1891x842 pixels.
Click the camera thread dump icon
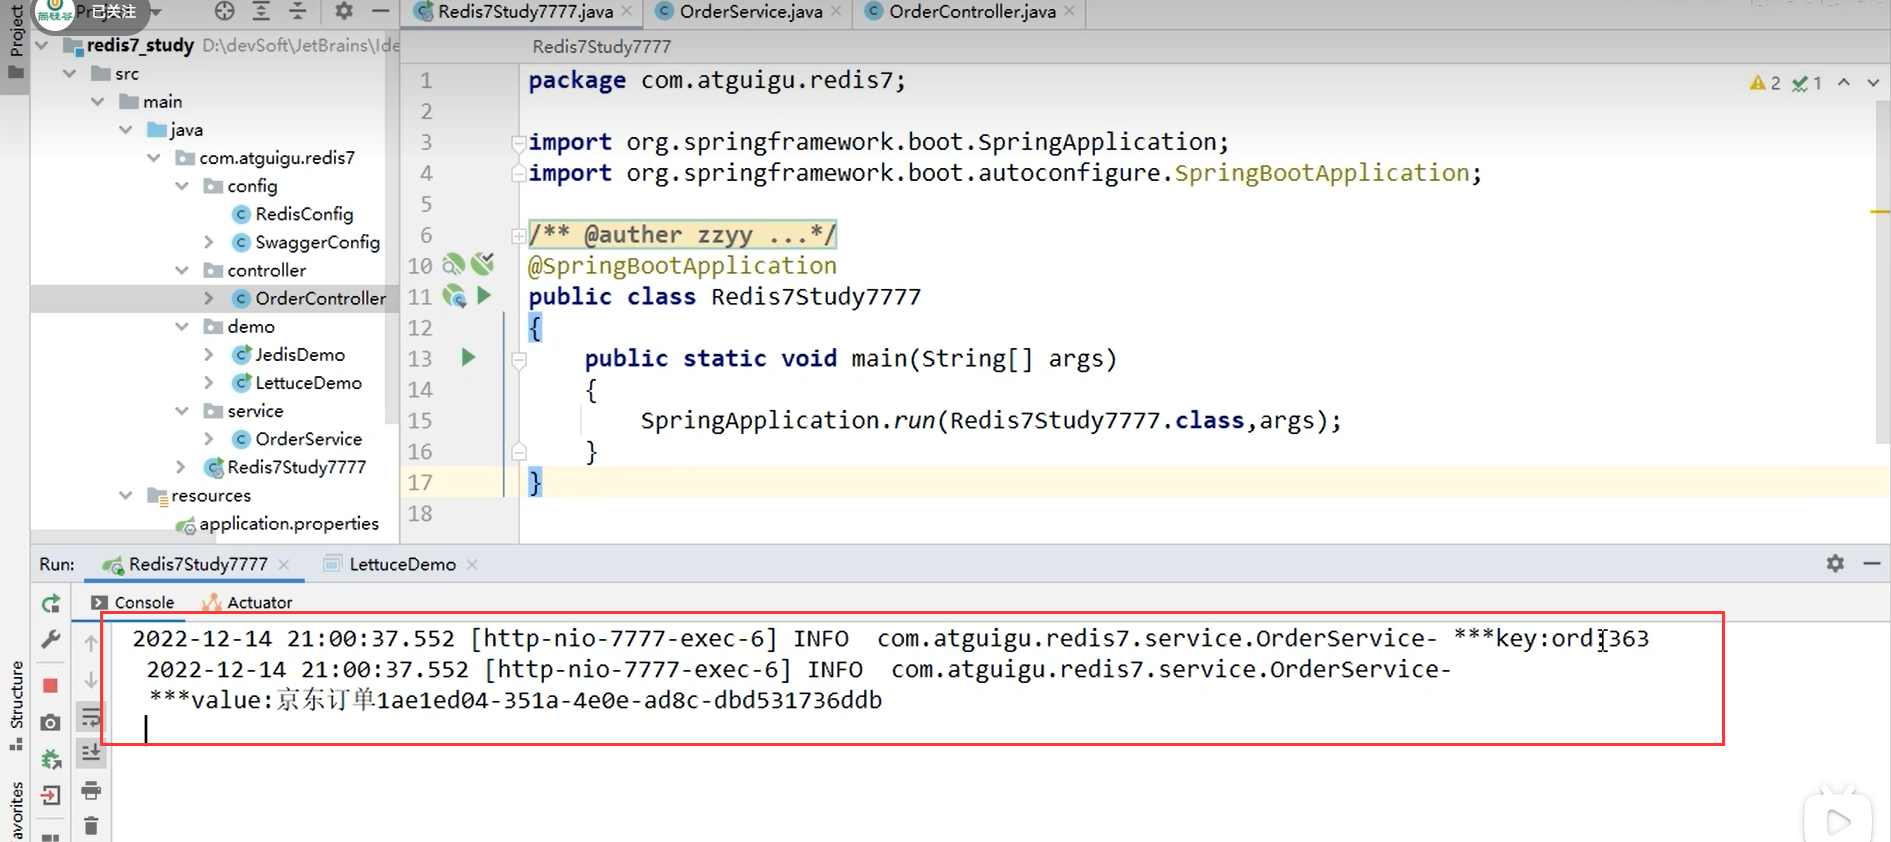[51, 722]
